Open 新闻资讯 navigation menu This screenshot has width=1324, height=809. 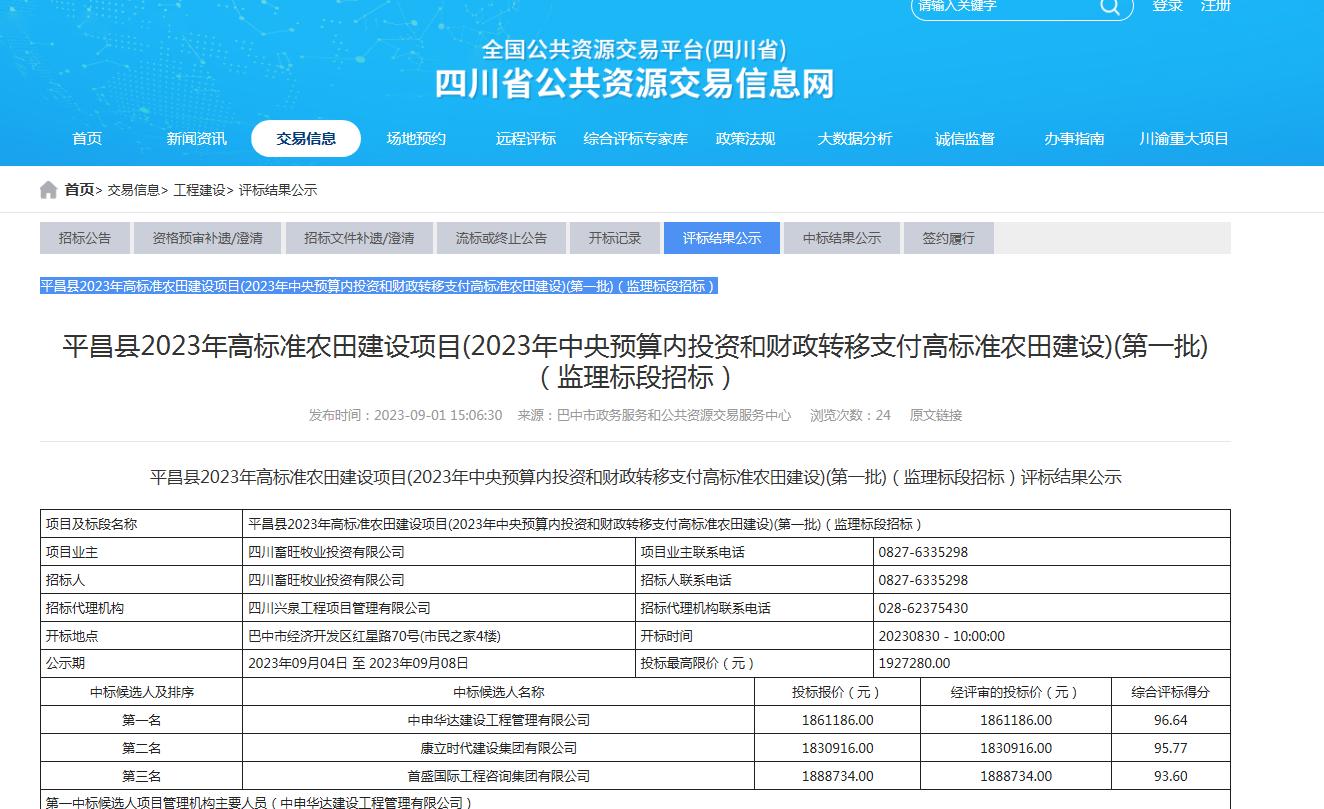[x=196, y=139]
